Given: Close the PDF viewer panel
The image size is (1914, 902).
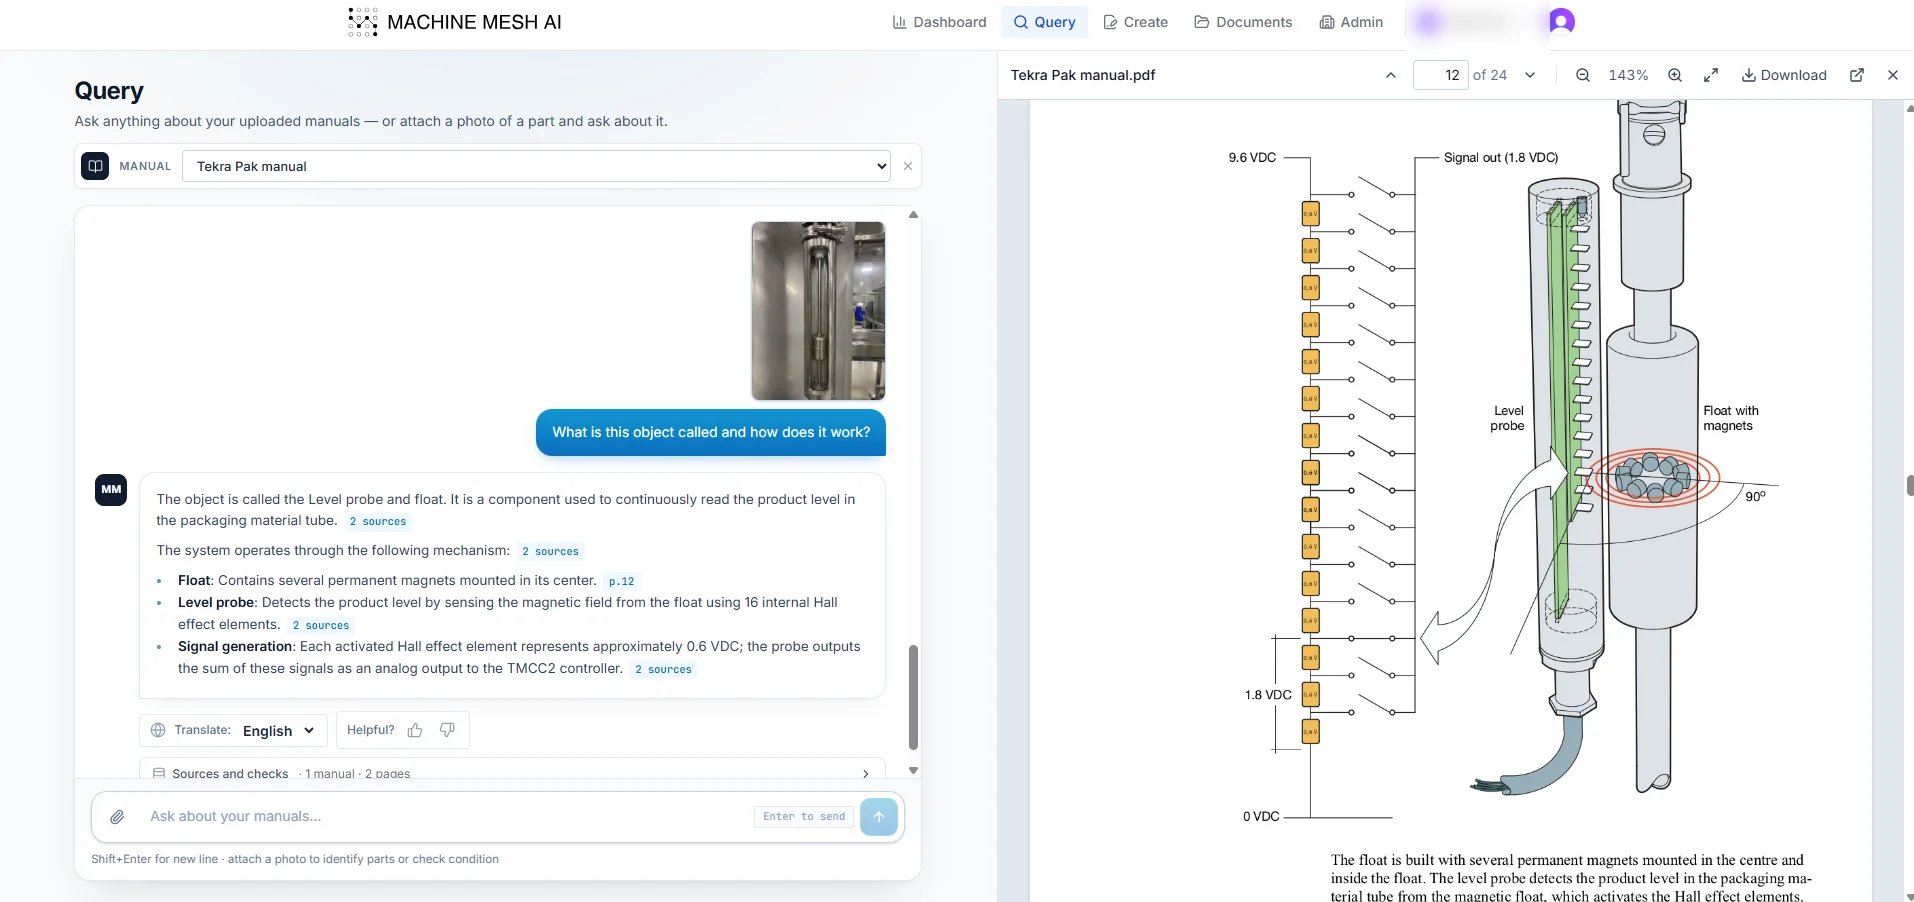Looking at the screenshot, I should [1893, 75].
